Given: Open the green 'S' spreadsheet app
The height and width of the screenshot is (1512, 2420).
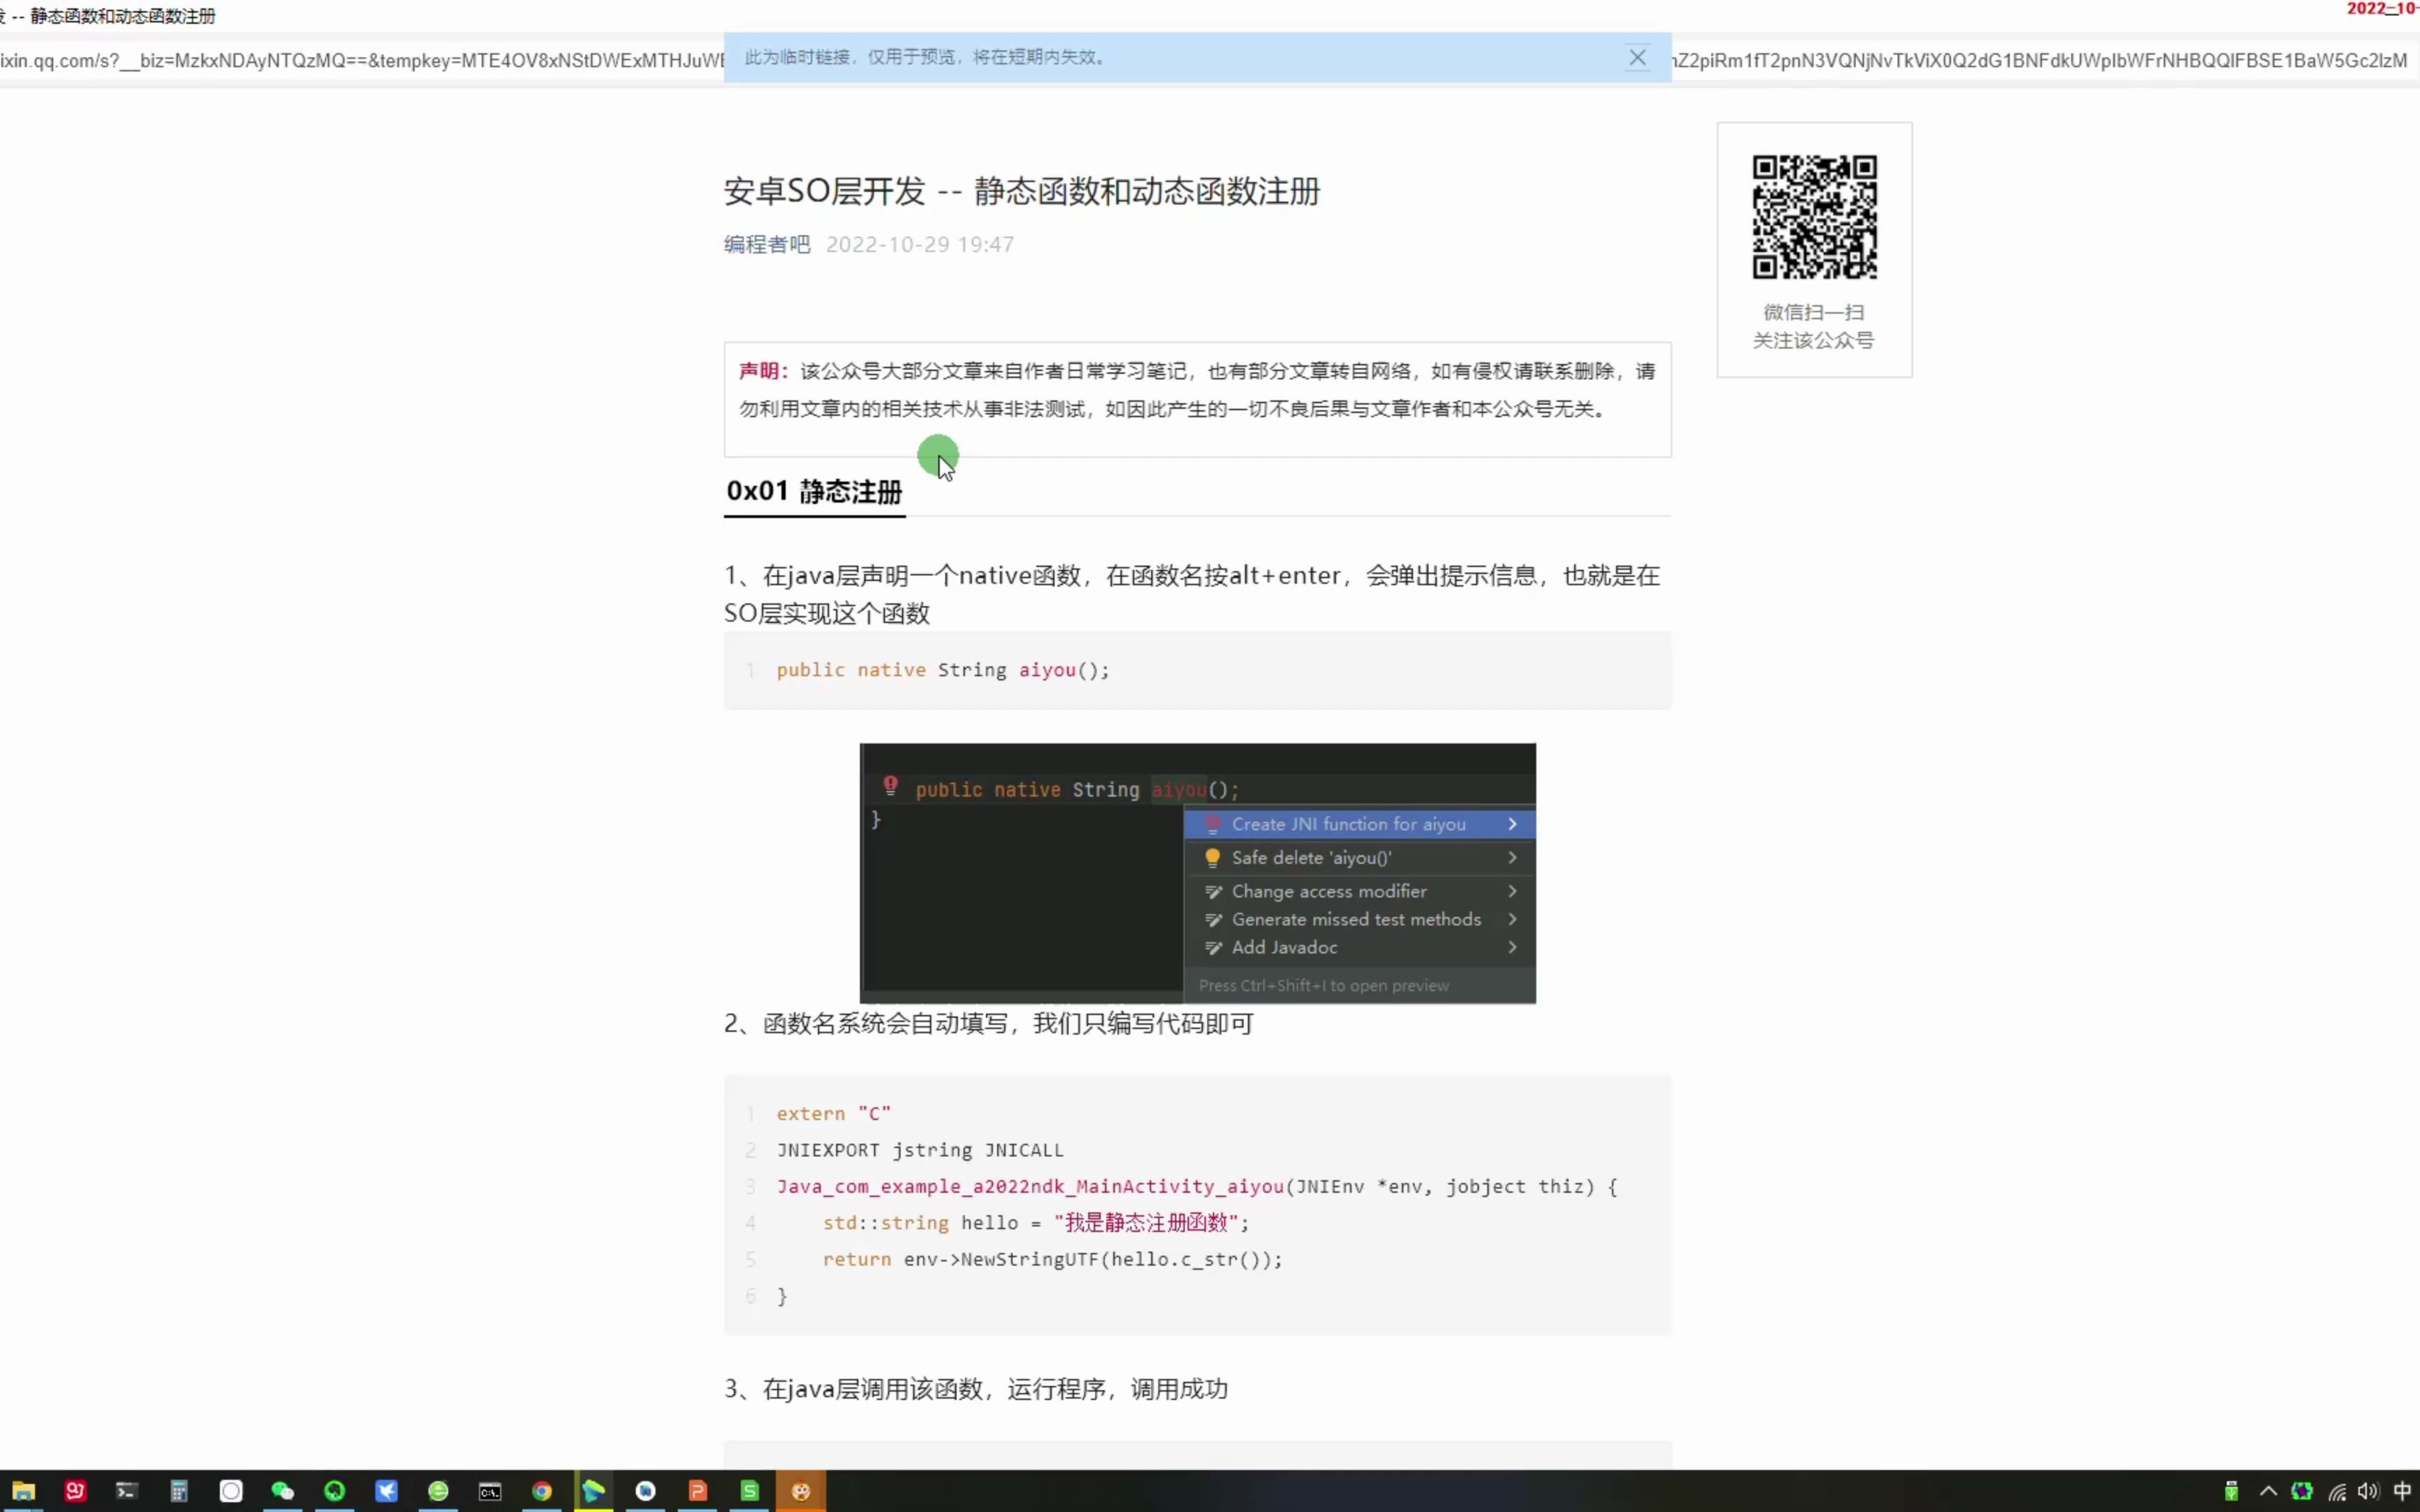Looking at the screenshot, I should (750, 1491).
